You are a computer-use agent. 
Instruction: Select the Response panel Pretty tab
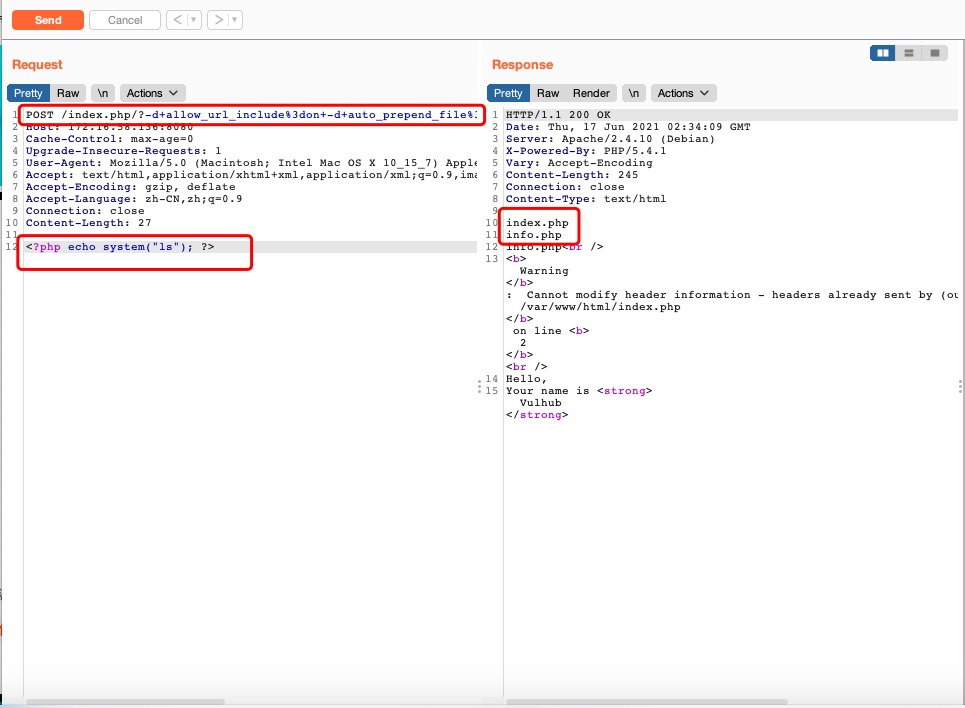508,93
